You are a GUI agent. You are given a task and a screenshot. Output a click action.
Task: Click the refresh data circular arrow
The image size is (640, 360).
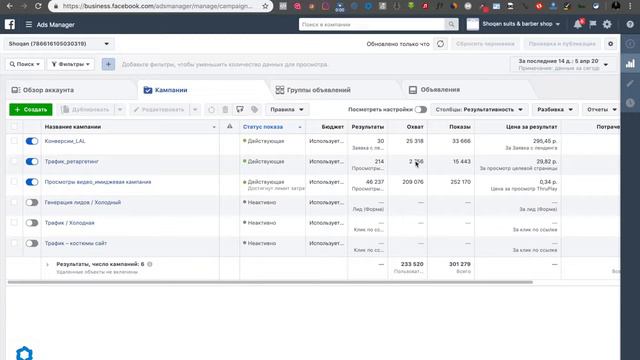(x=440, y=44)
